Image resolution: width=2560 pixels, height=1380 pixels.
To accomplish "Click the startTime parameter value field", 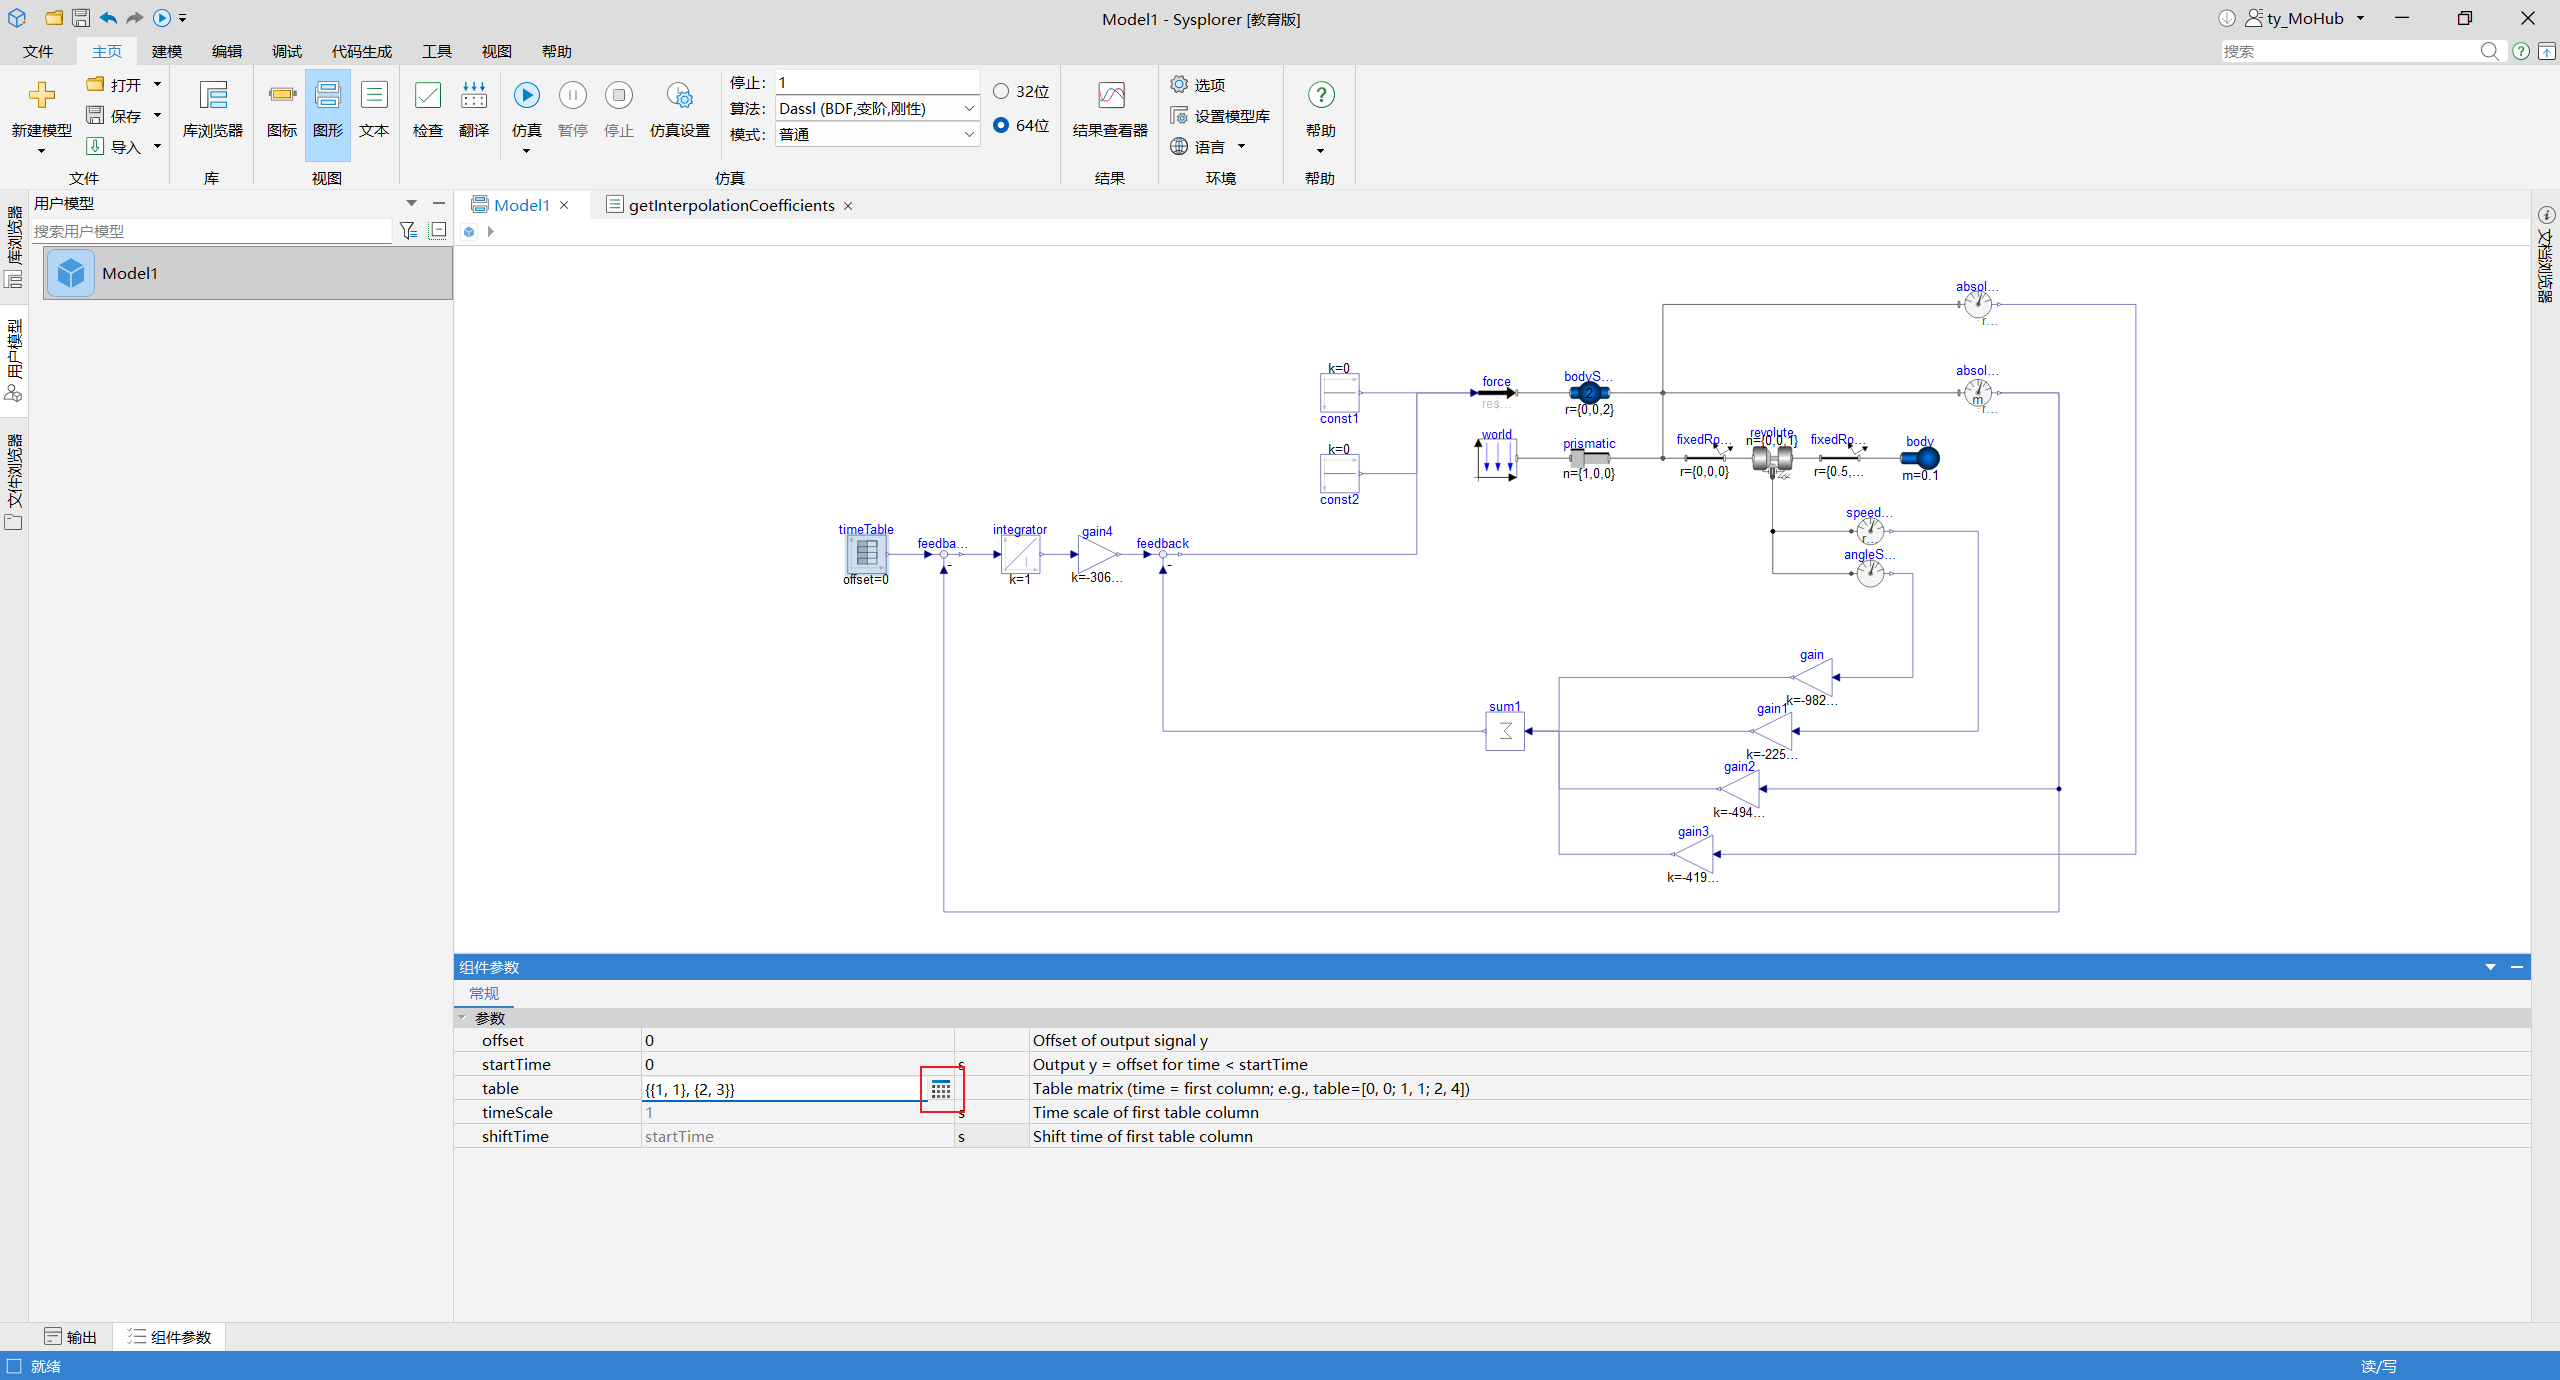I will pos(797,1065).
